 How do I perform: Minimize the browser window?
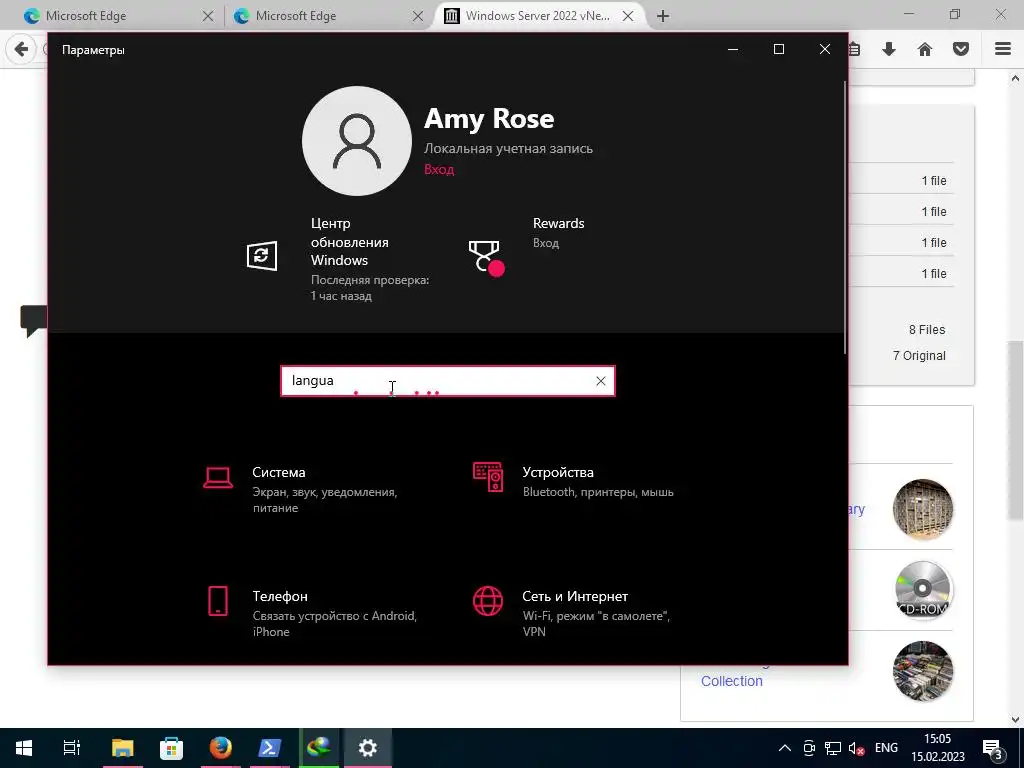pos(909,14)
